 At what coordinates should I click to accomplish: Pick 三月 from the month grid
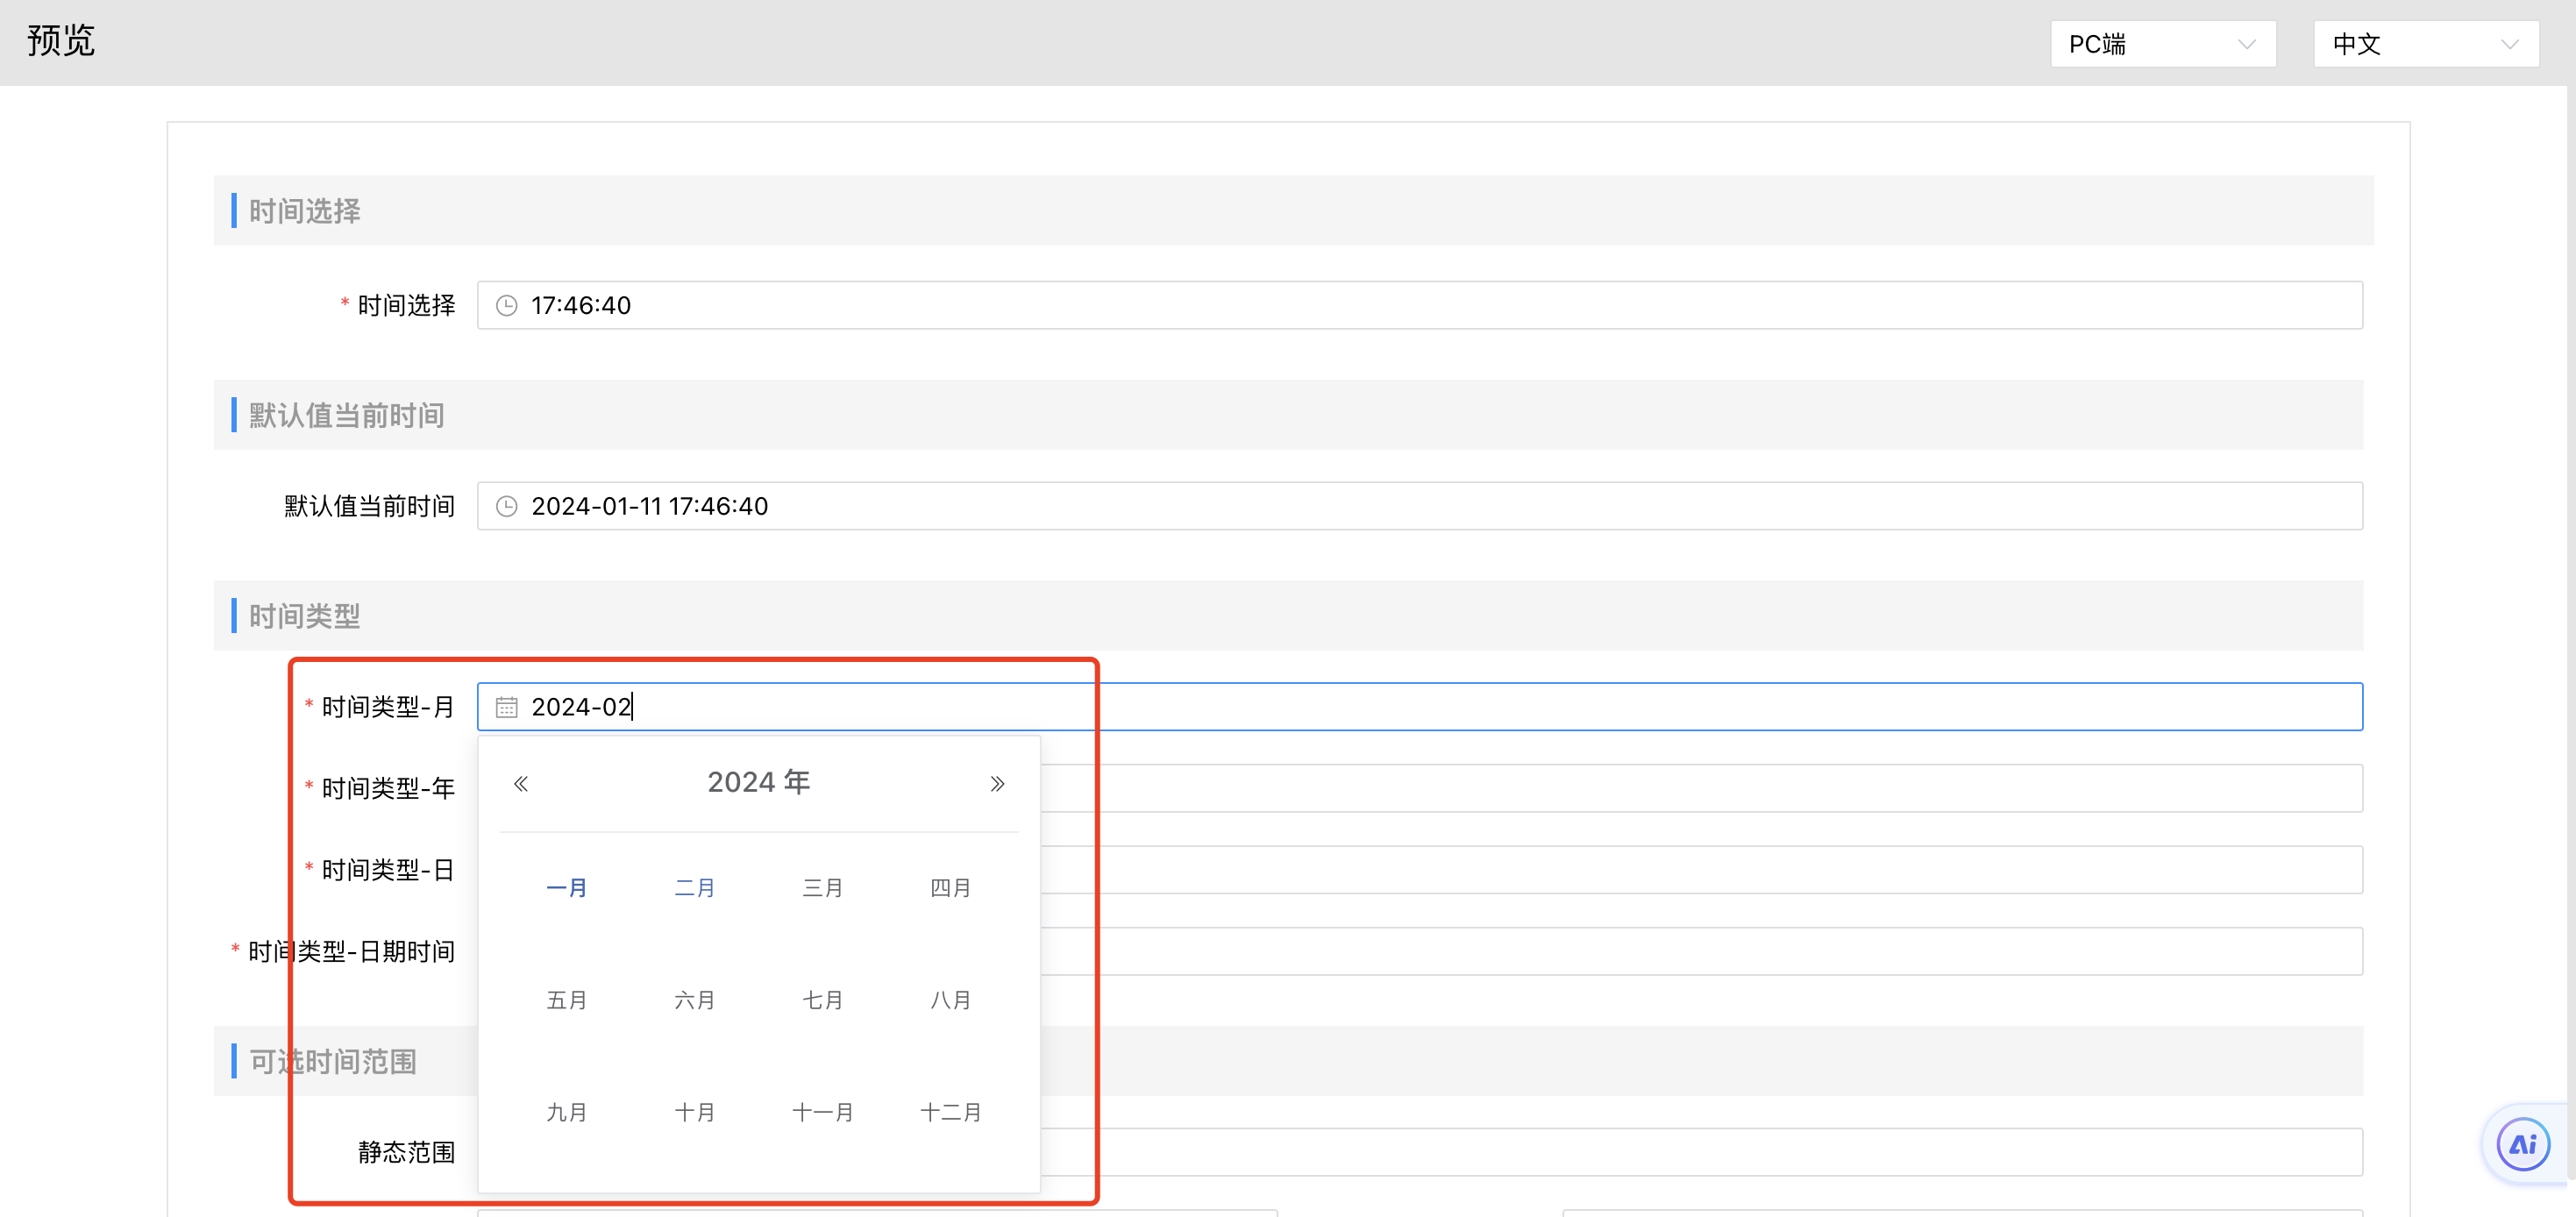pyautogui.click(x=822, y=888)
